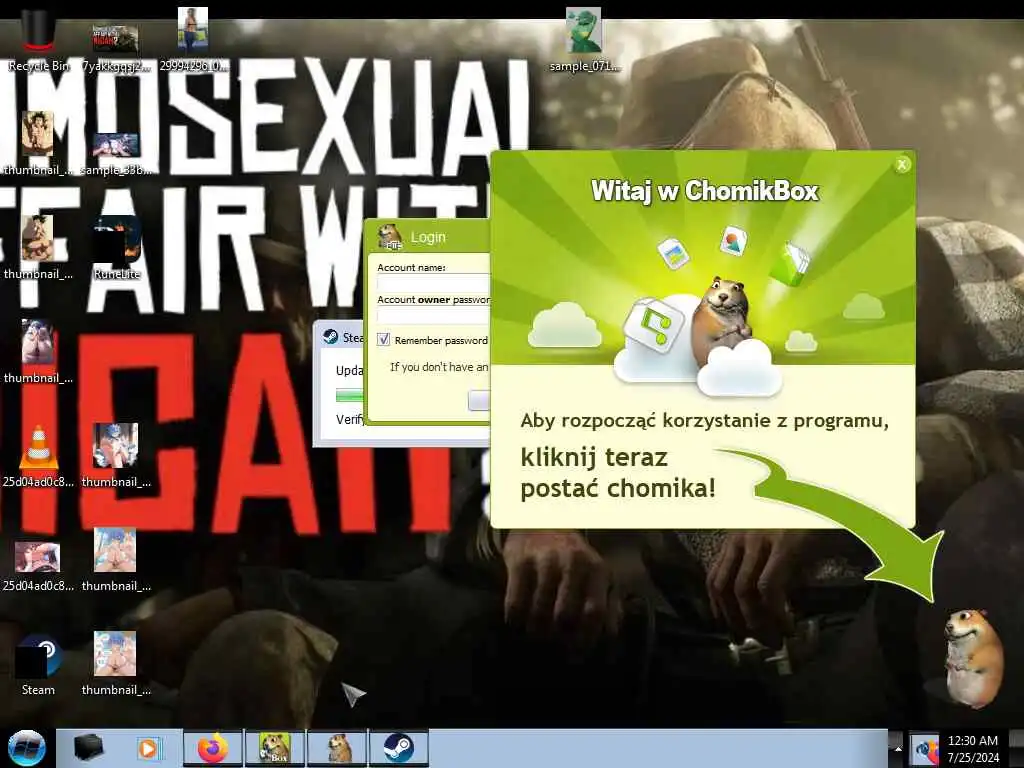Switch to ChomikBox taskbar button labeled Box
This screenshot has height=768, width=1024.
click(275, 748)
